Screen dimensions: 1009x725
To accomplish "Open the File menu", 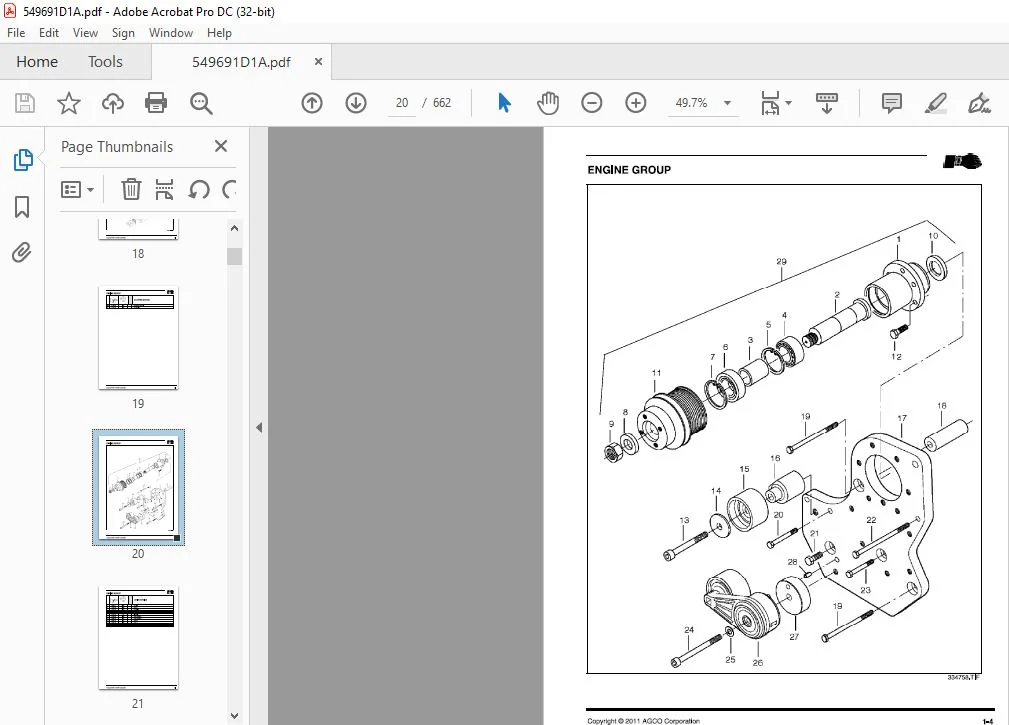I will pyautogui.click(x=16, y=33).
